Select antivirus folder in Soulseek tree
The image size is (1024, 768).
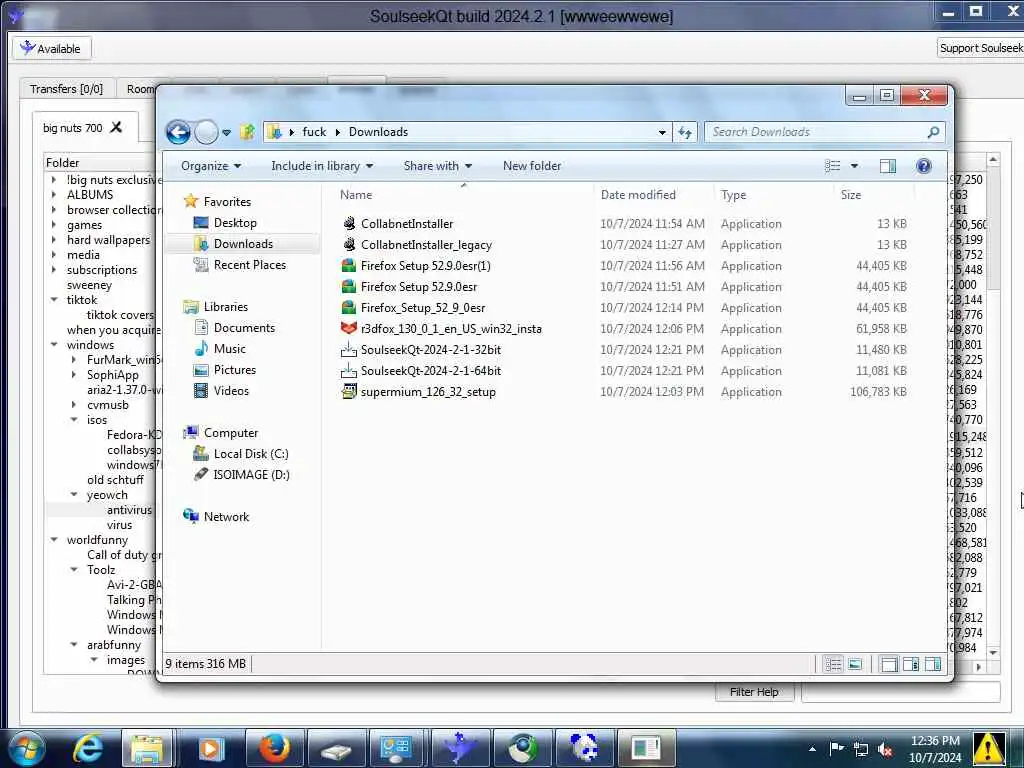(129, 510)
